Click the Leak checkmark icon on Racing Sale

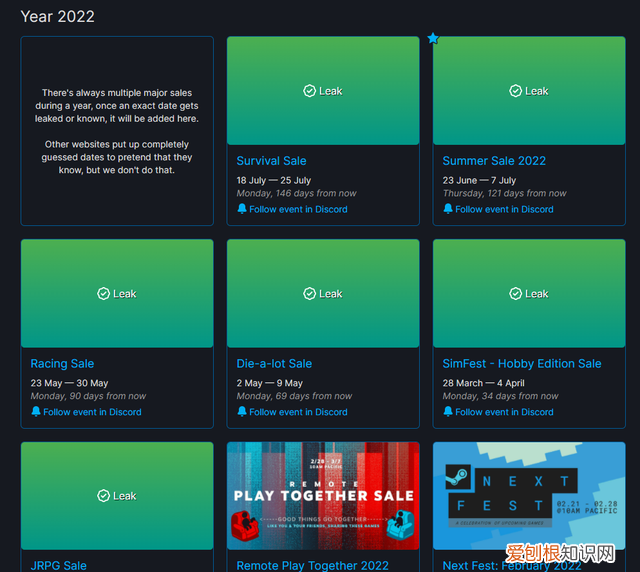point(104,294)
